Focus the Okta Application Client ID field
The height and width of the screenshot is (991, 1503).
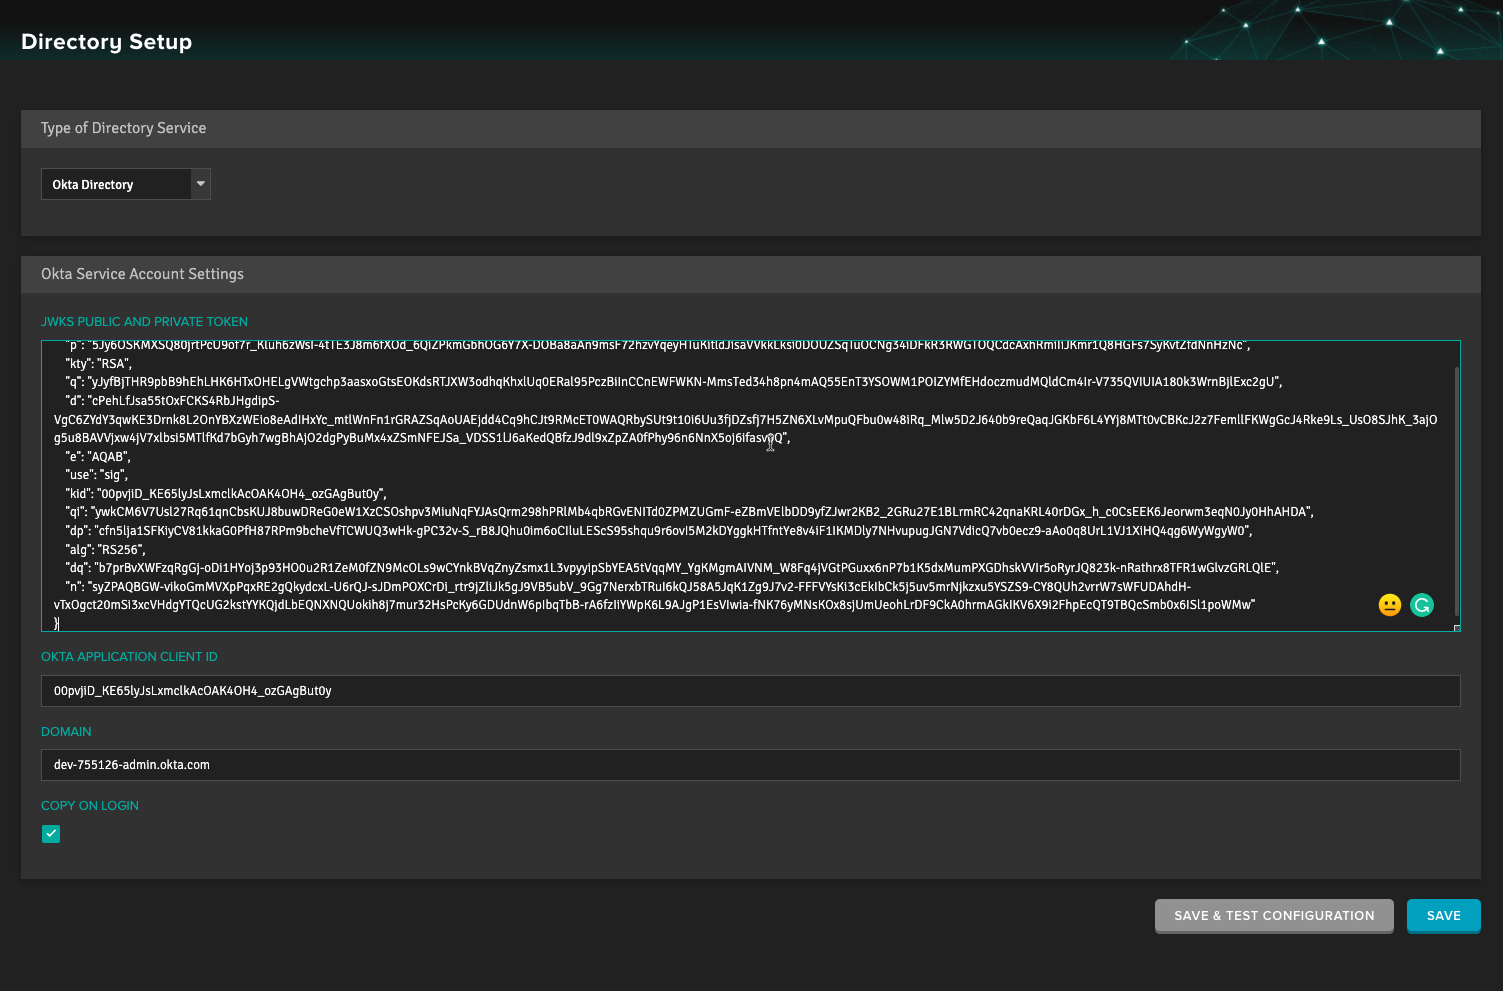[x=750, y=691]
